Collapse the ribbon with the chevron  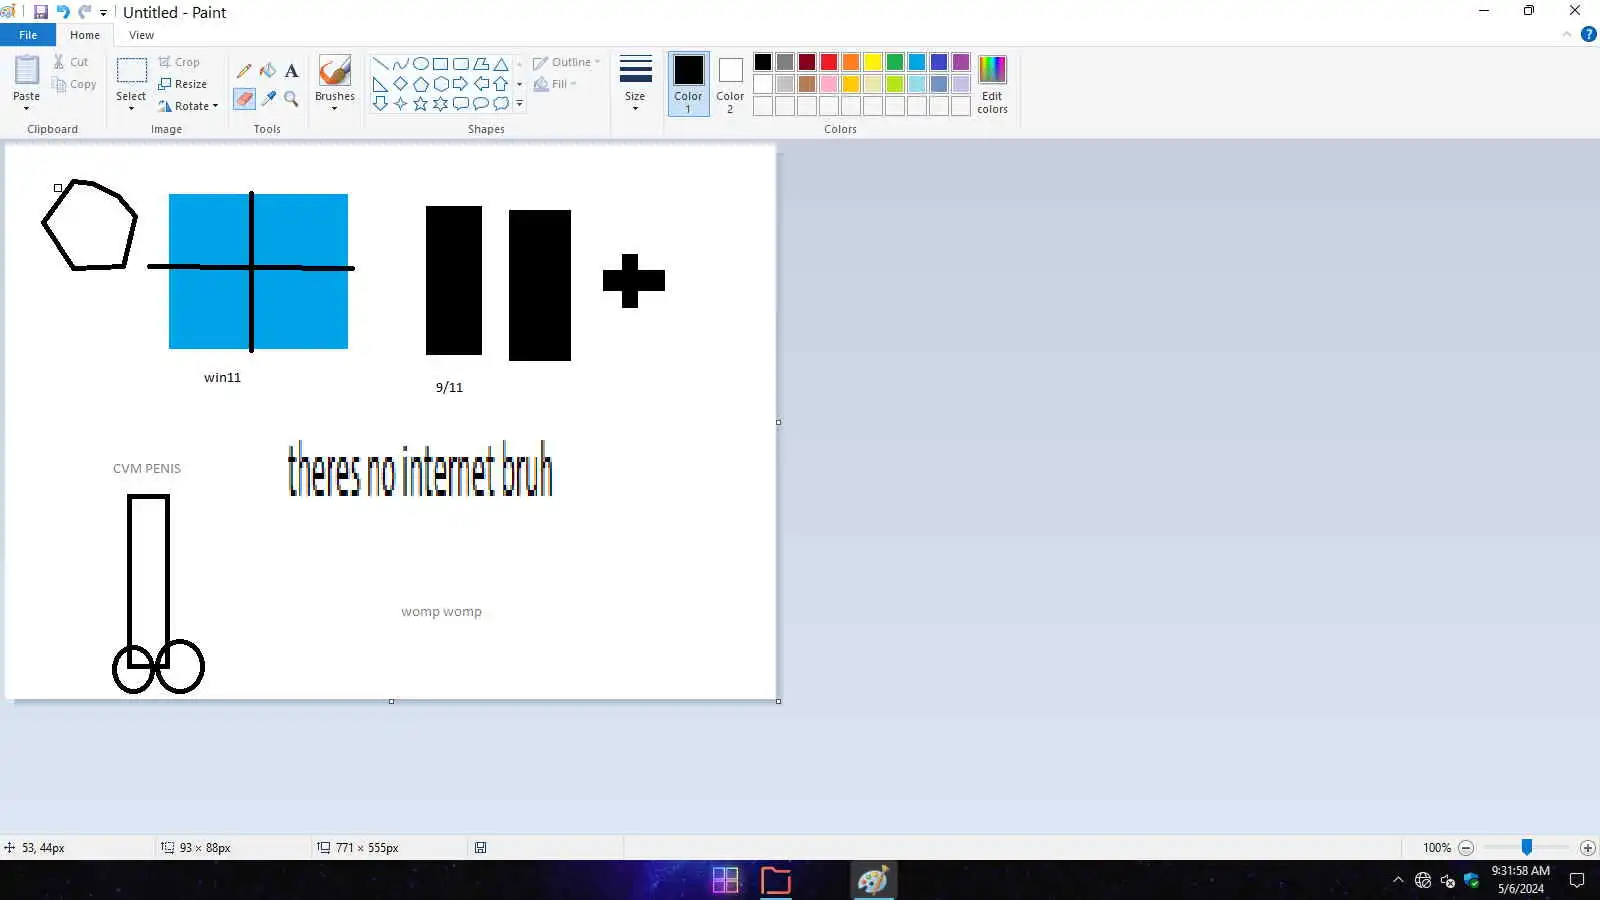pyautogui.click(x=1567, y=34)
